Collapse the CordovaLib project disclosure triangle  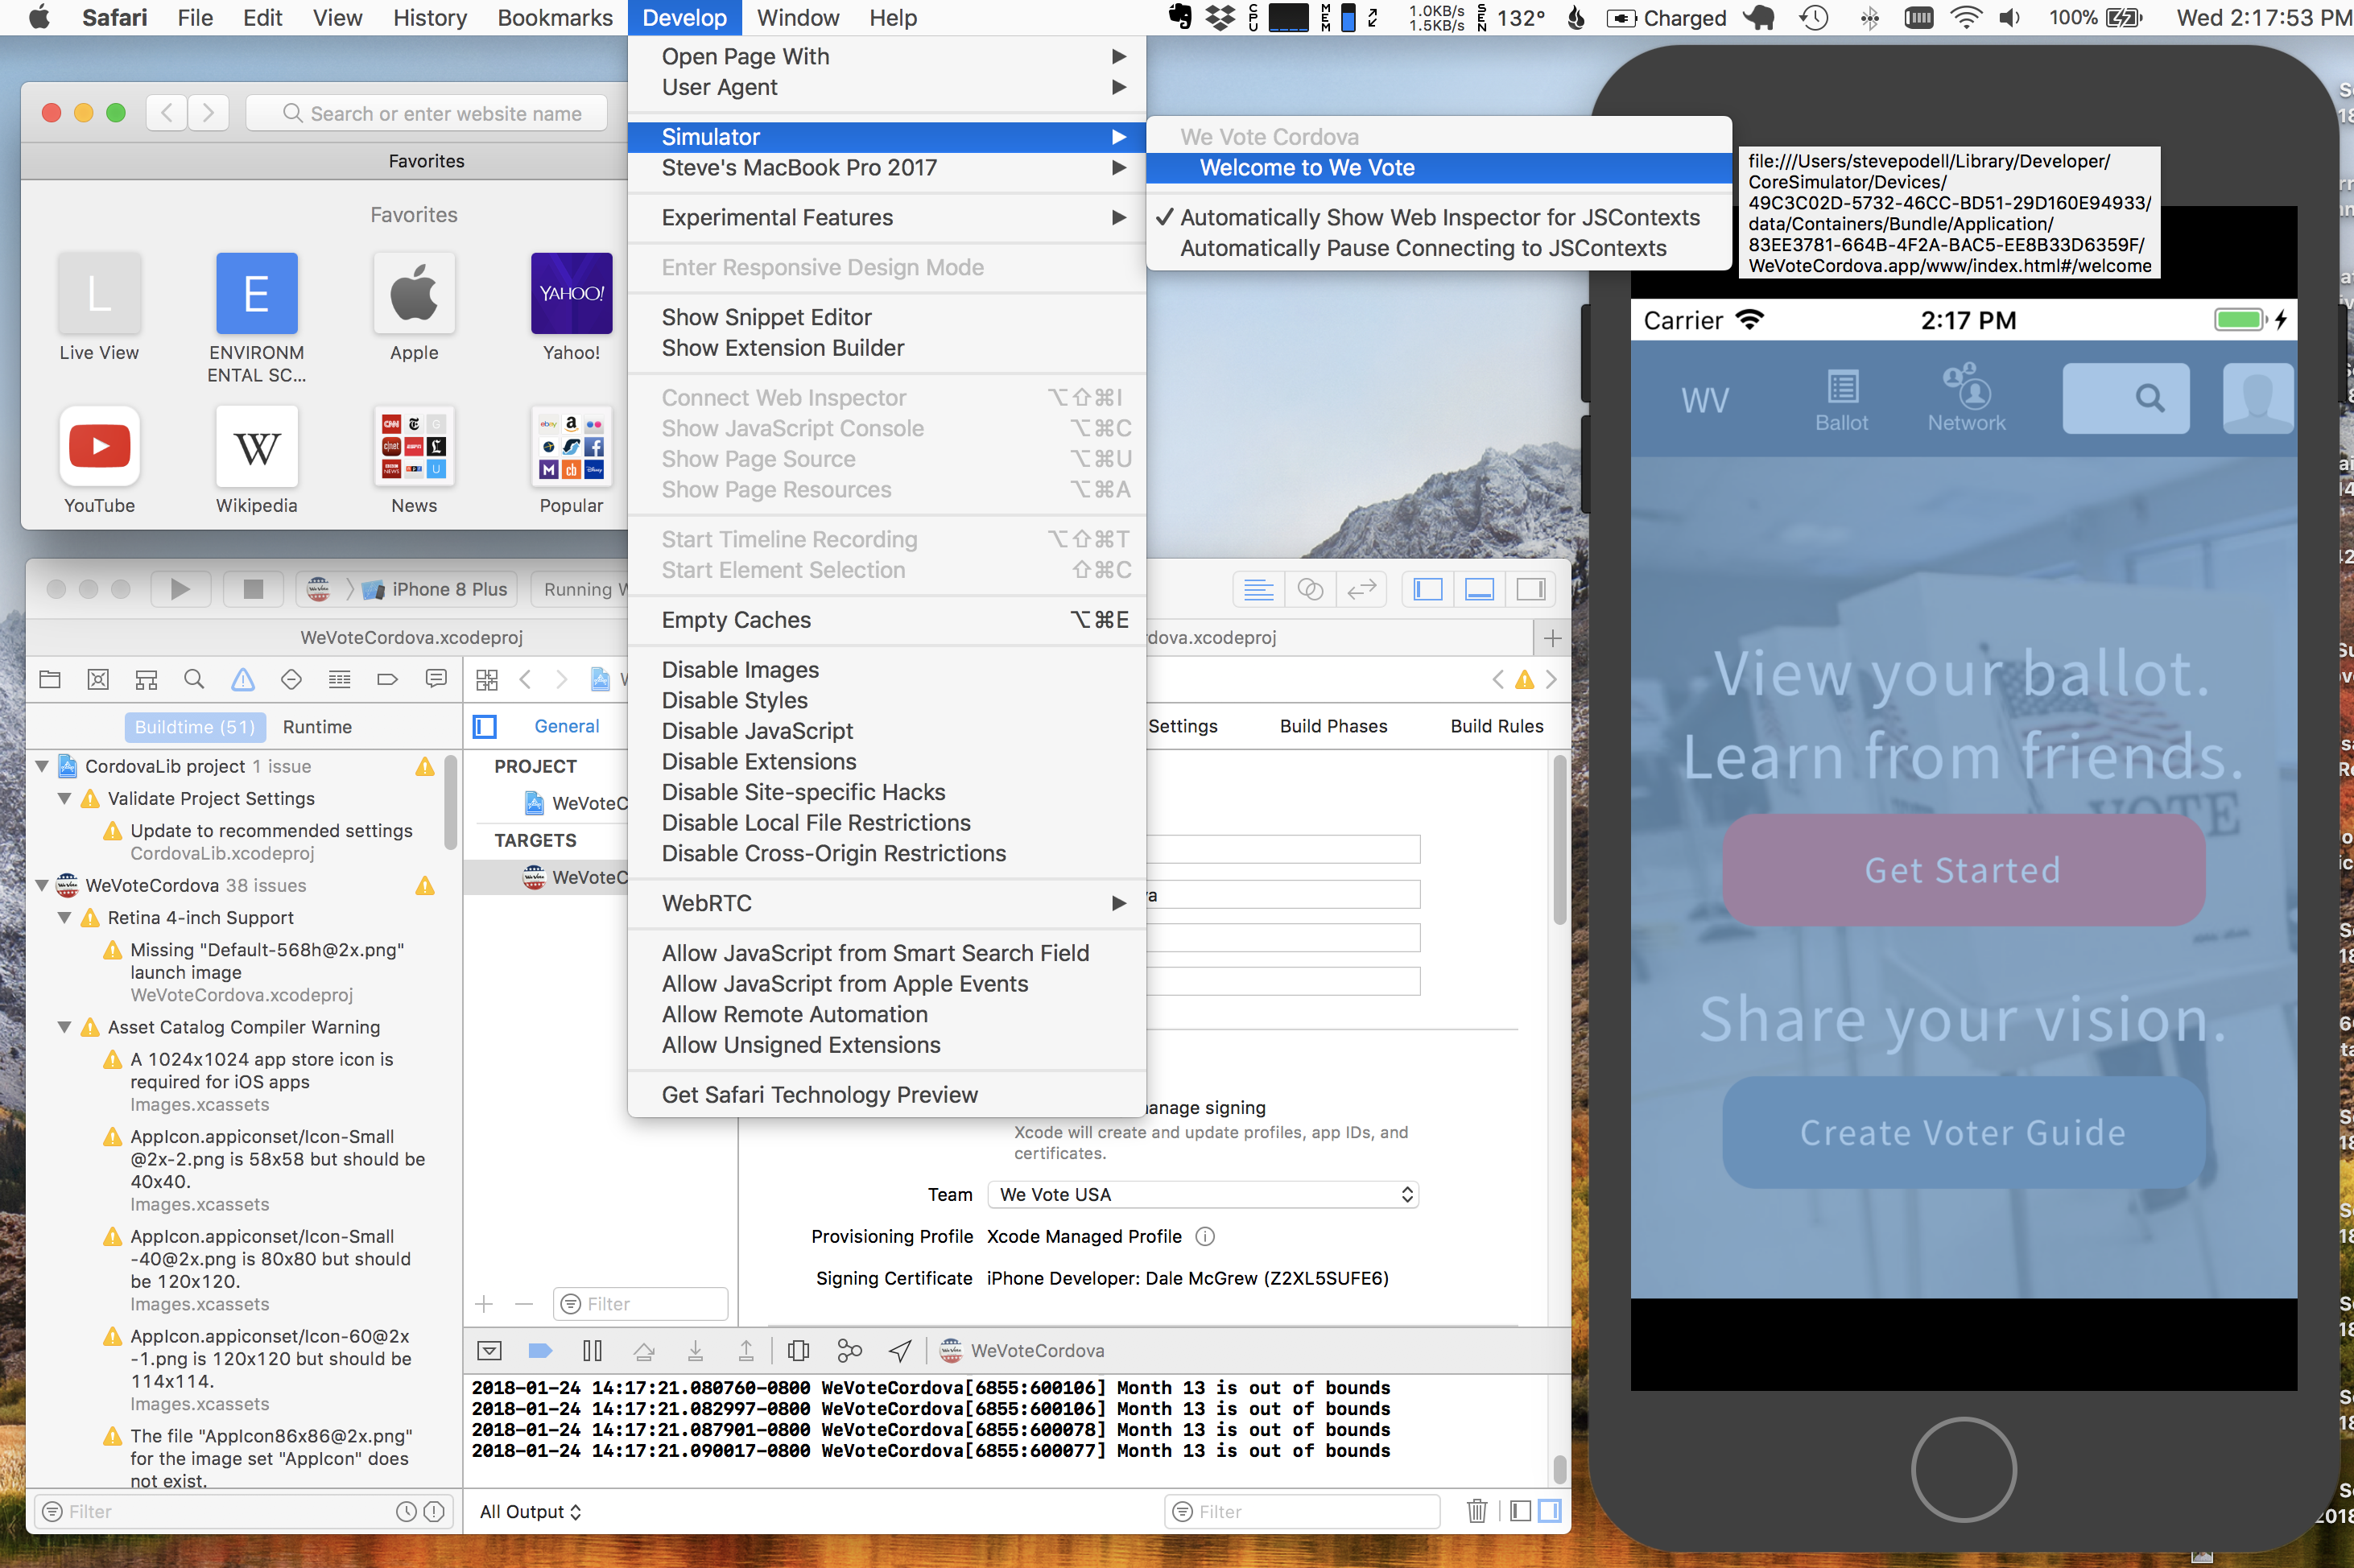click(42, 766)
